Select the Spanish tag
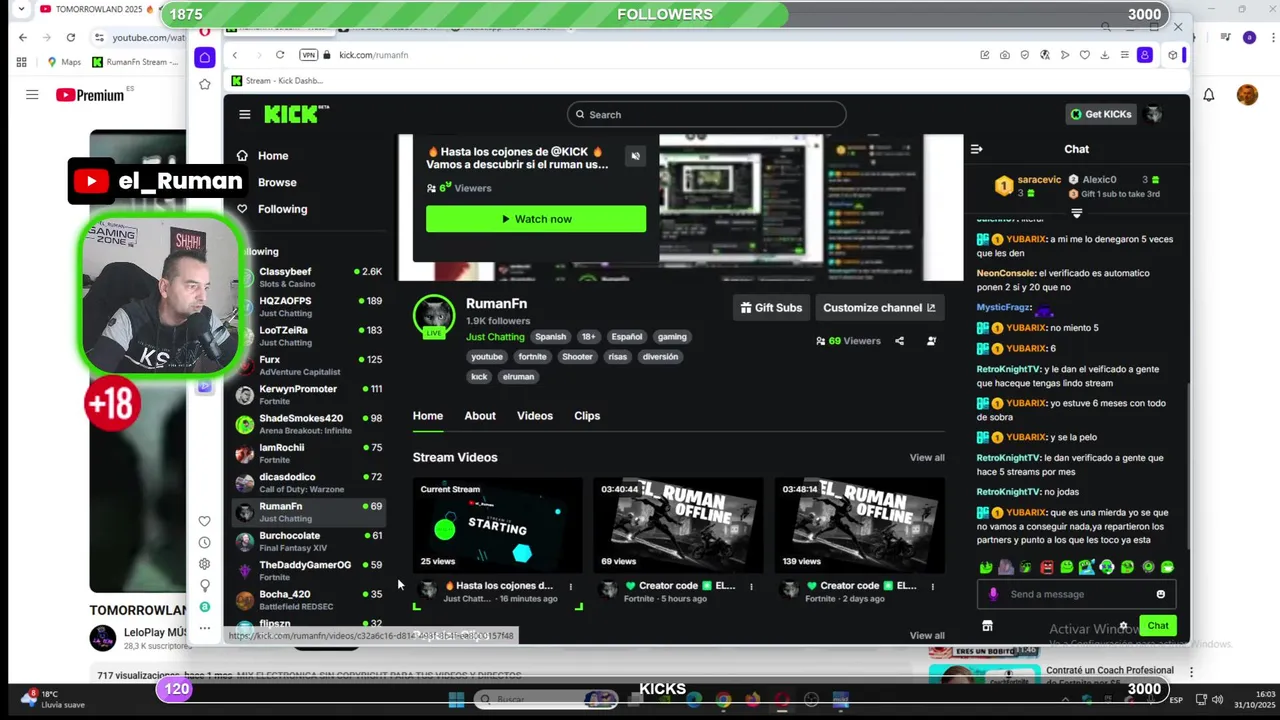The height and width of the screenshot is (720, 1280). click(550, 337)
